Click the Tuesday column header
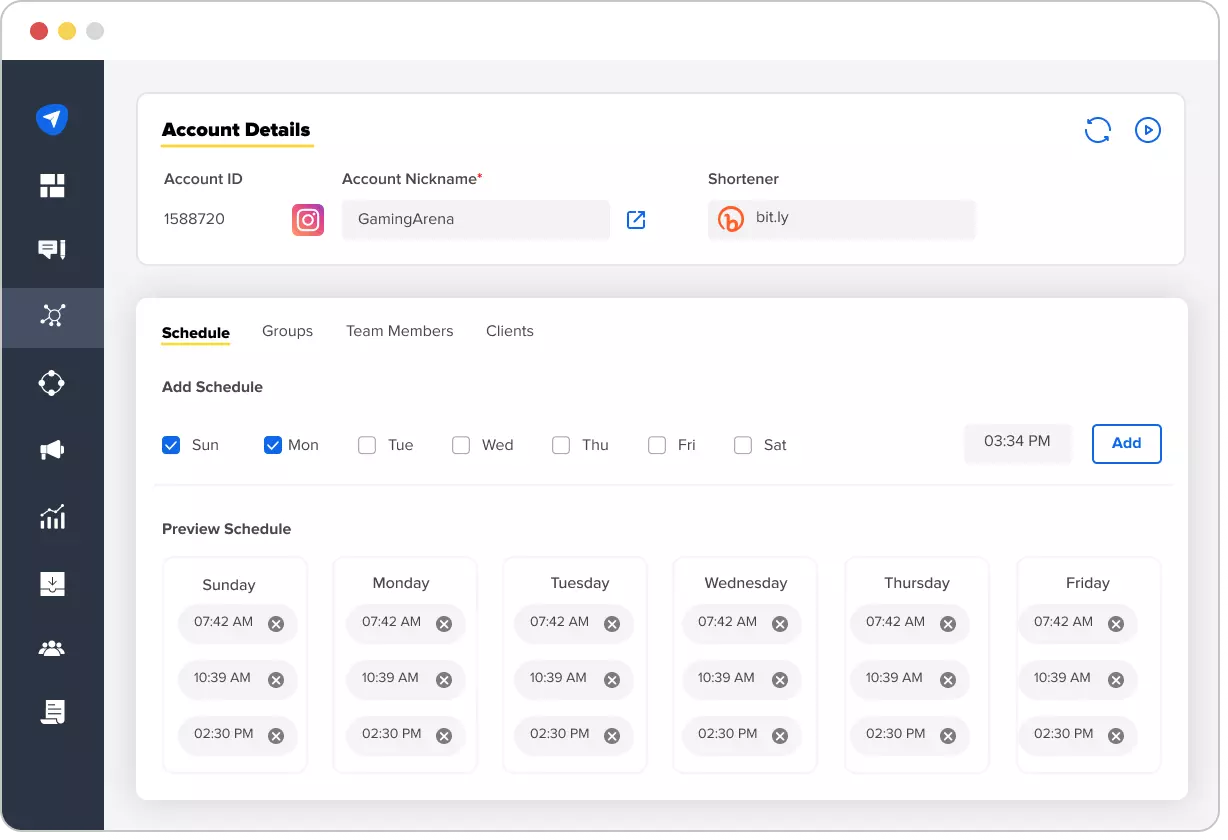Viewport: 1228px width, 840px height. coord(580,583)
